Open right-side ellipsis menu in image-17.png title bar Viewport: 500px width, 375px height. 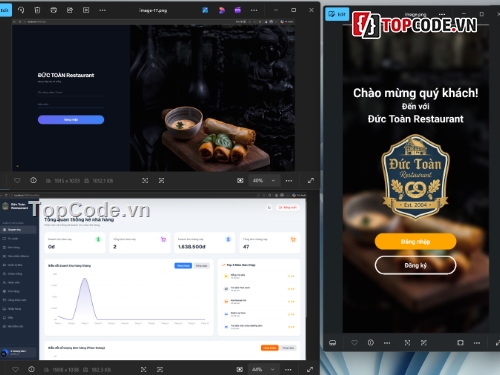254,10
